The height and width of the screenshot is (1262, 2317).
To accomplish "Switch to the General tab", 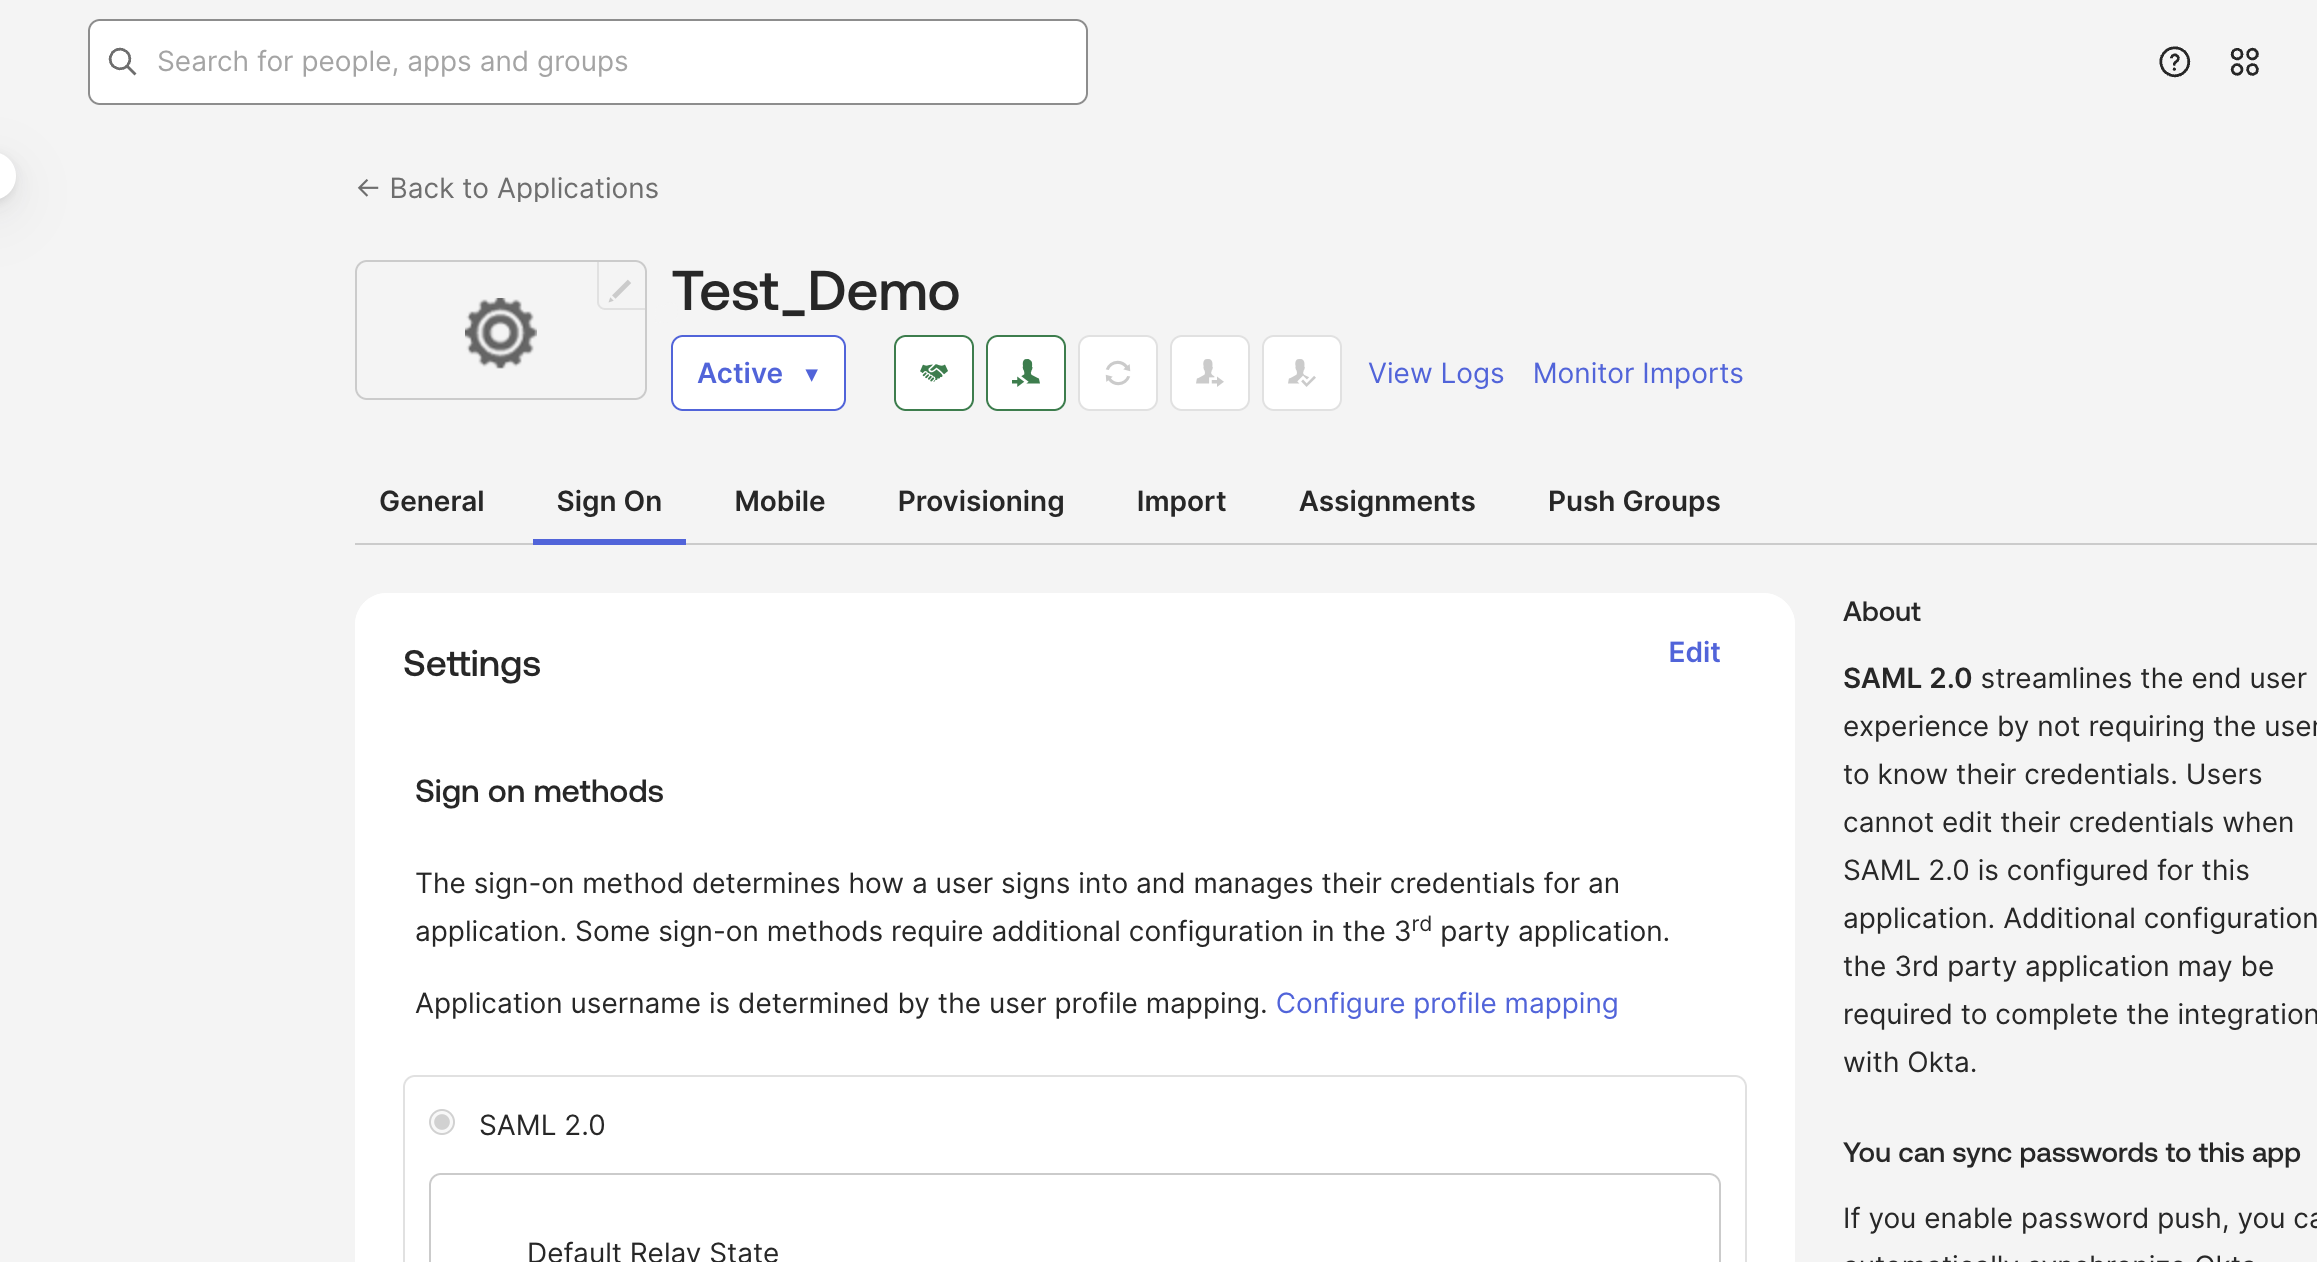I will [x=431, y=501].
